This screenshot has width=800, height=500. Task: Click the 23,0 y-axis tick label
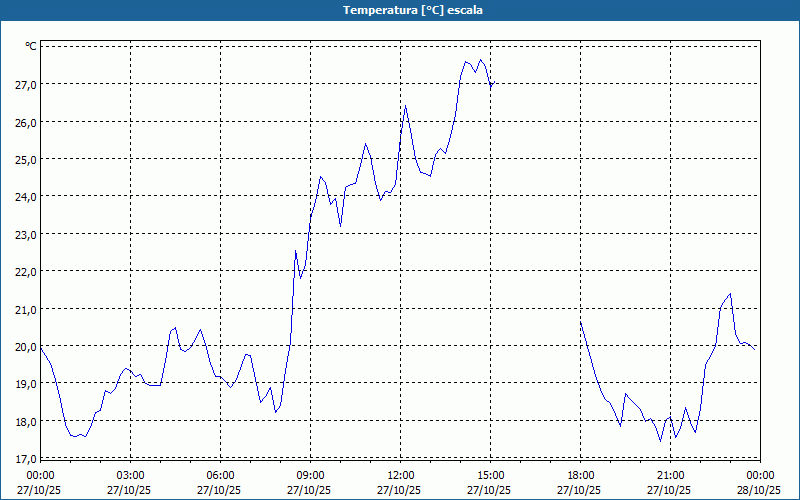26,234
